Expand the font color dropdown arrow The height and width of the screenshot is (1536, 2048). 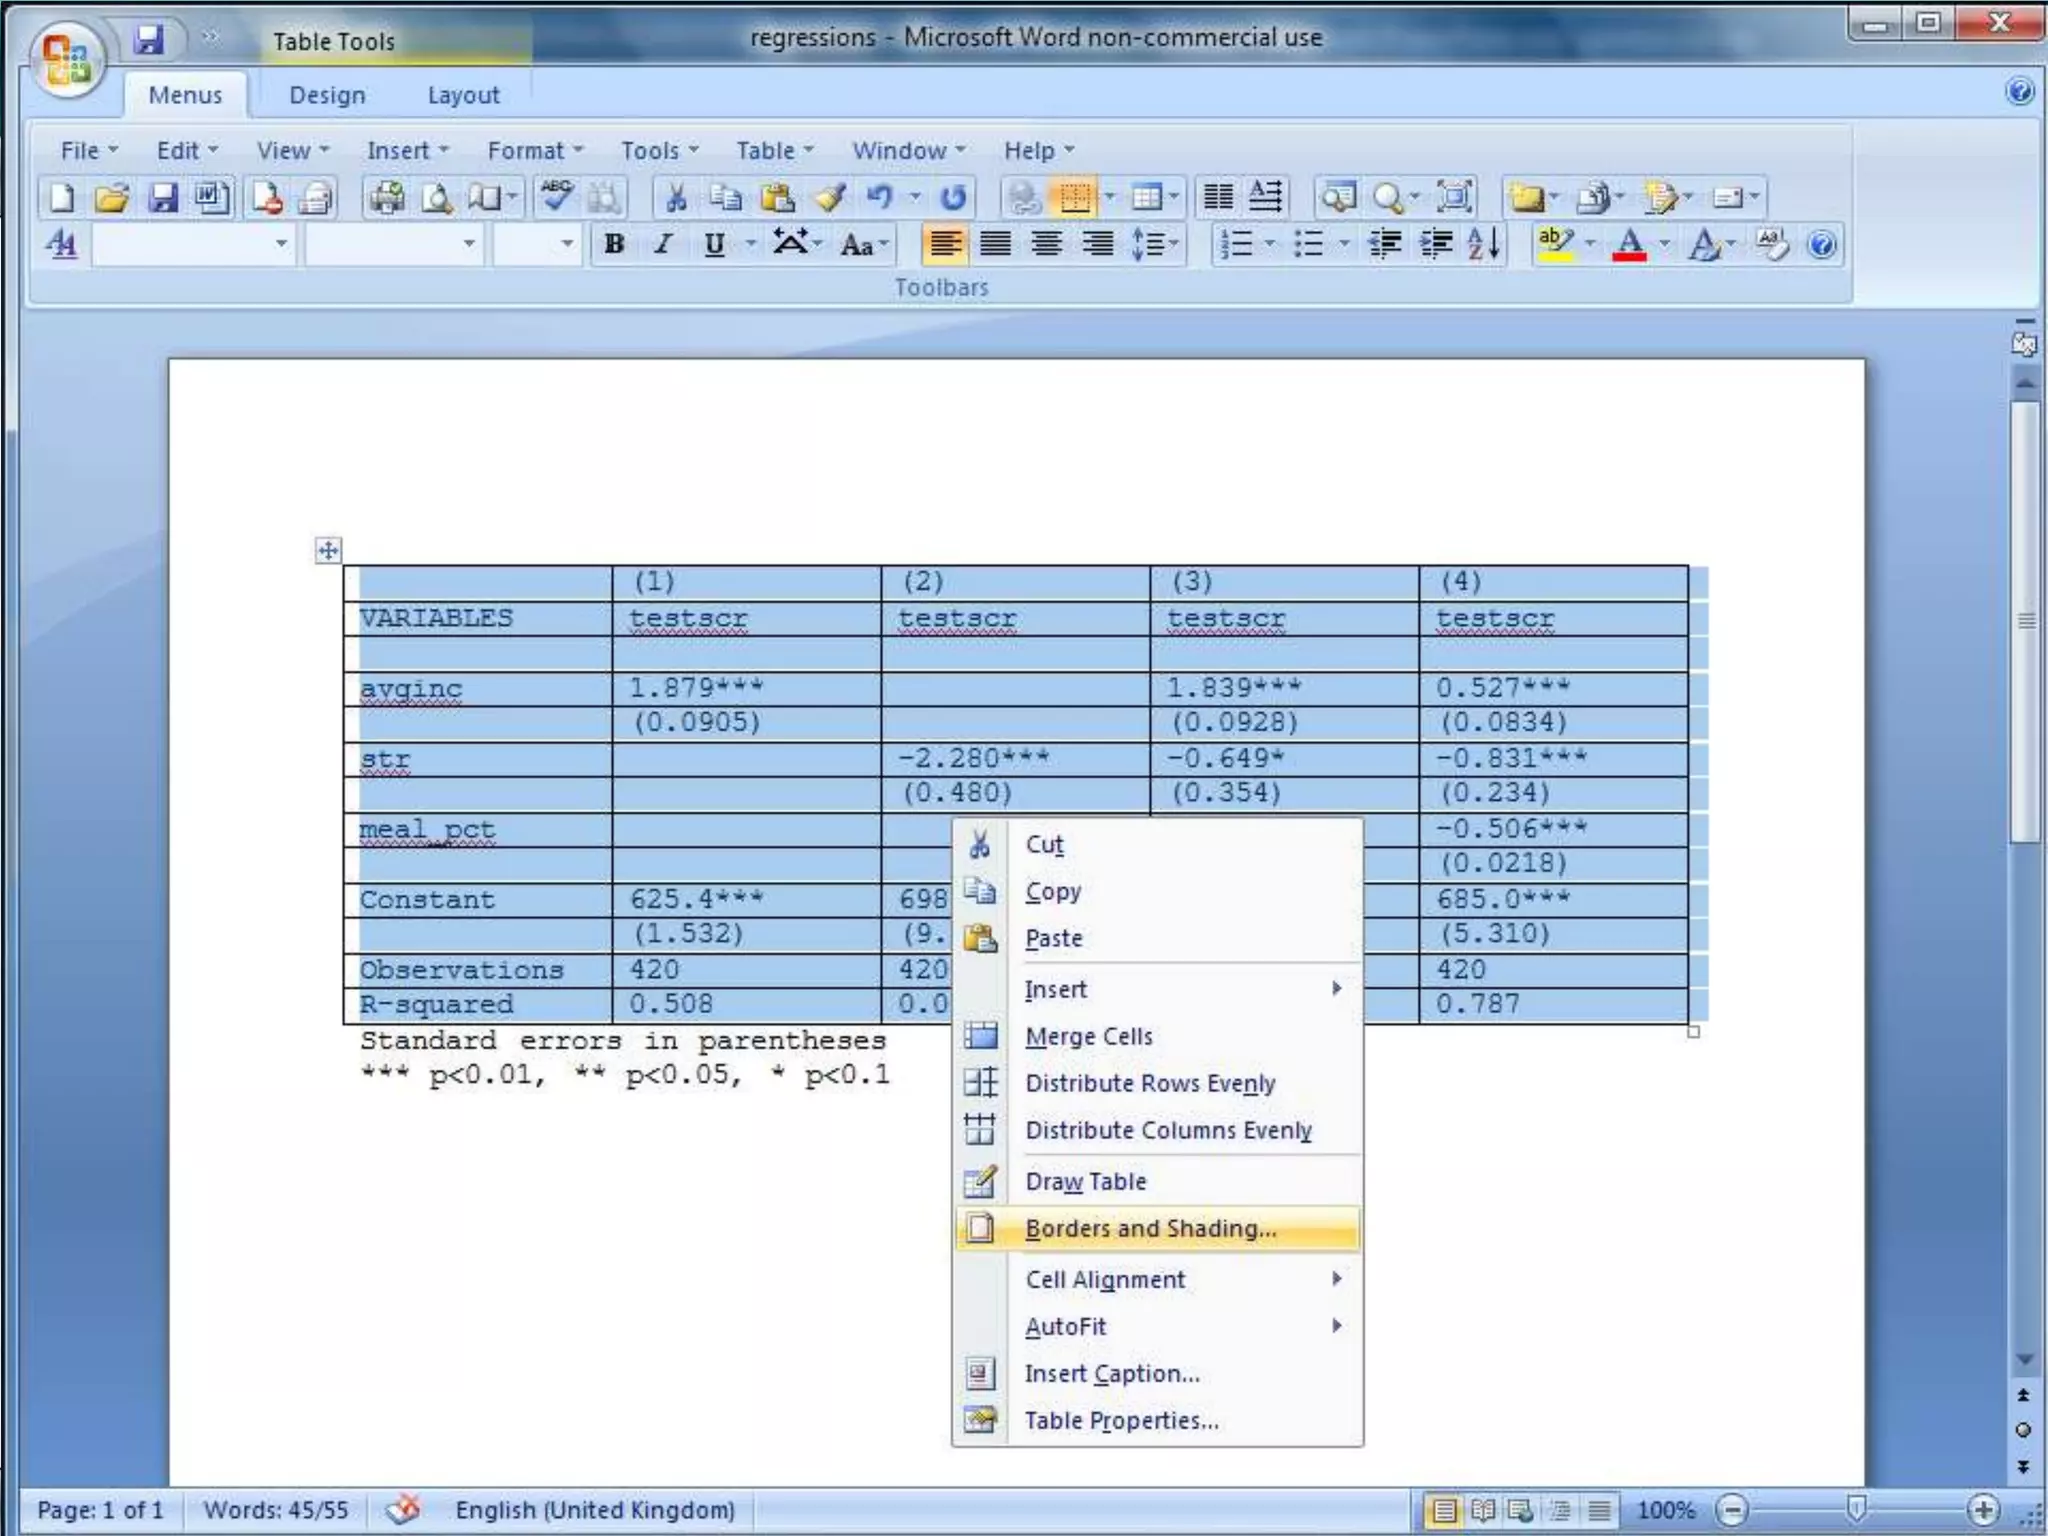(1664, 244)
